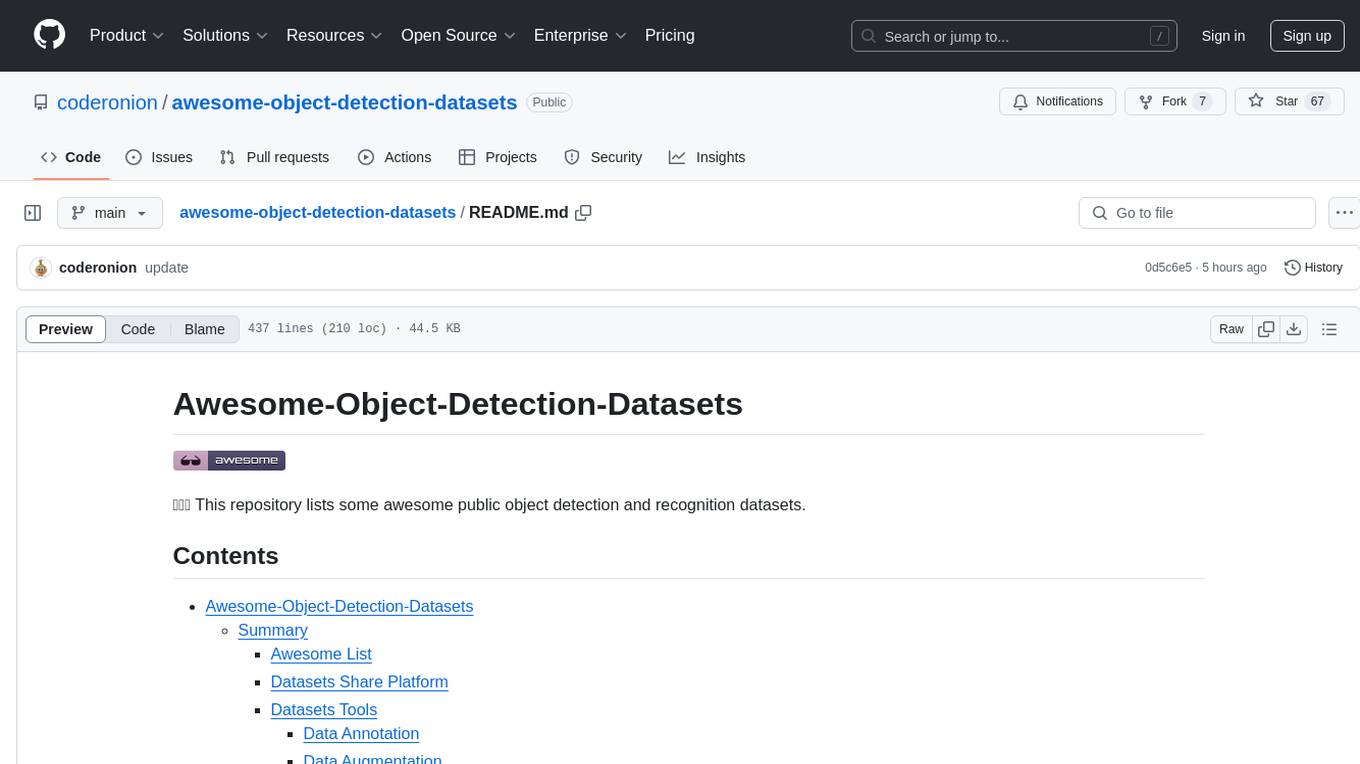This screenshot has width=1360, height=764.
Task: Switch to the Issues tab
Action: [x=159, y=157]
